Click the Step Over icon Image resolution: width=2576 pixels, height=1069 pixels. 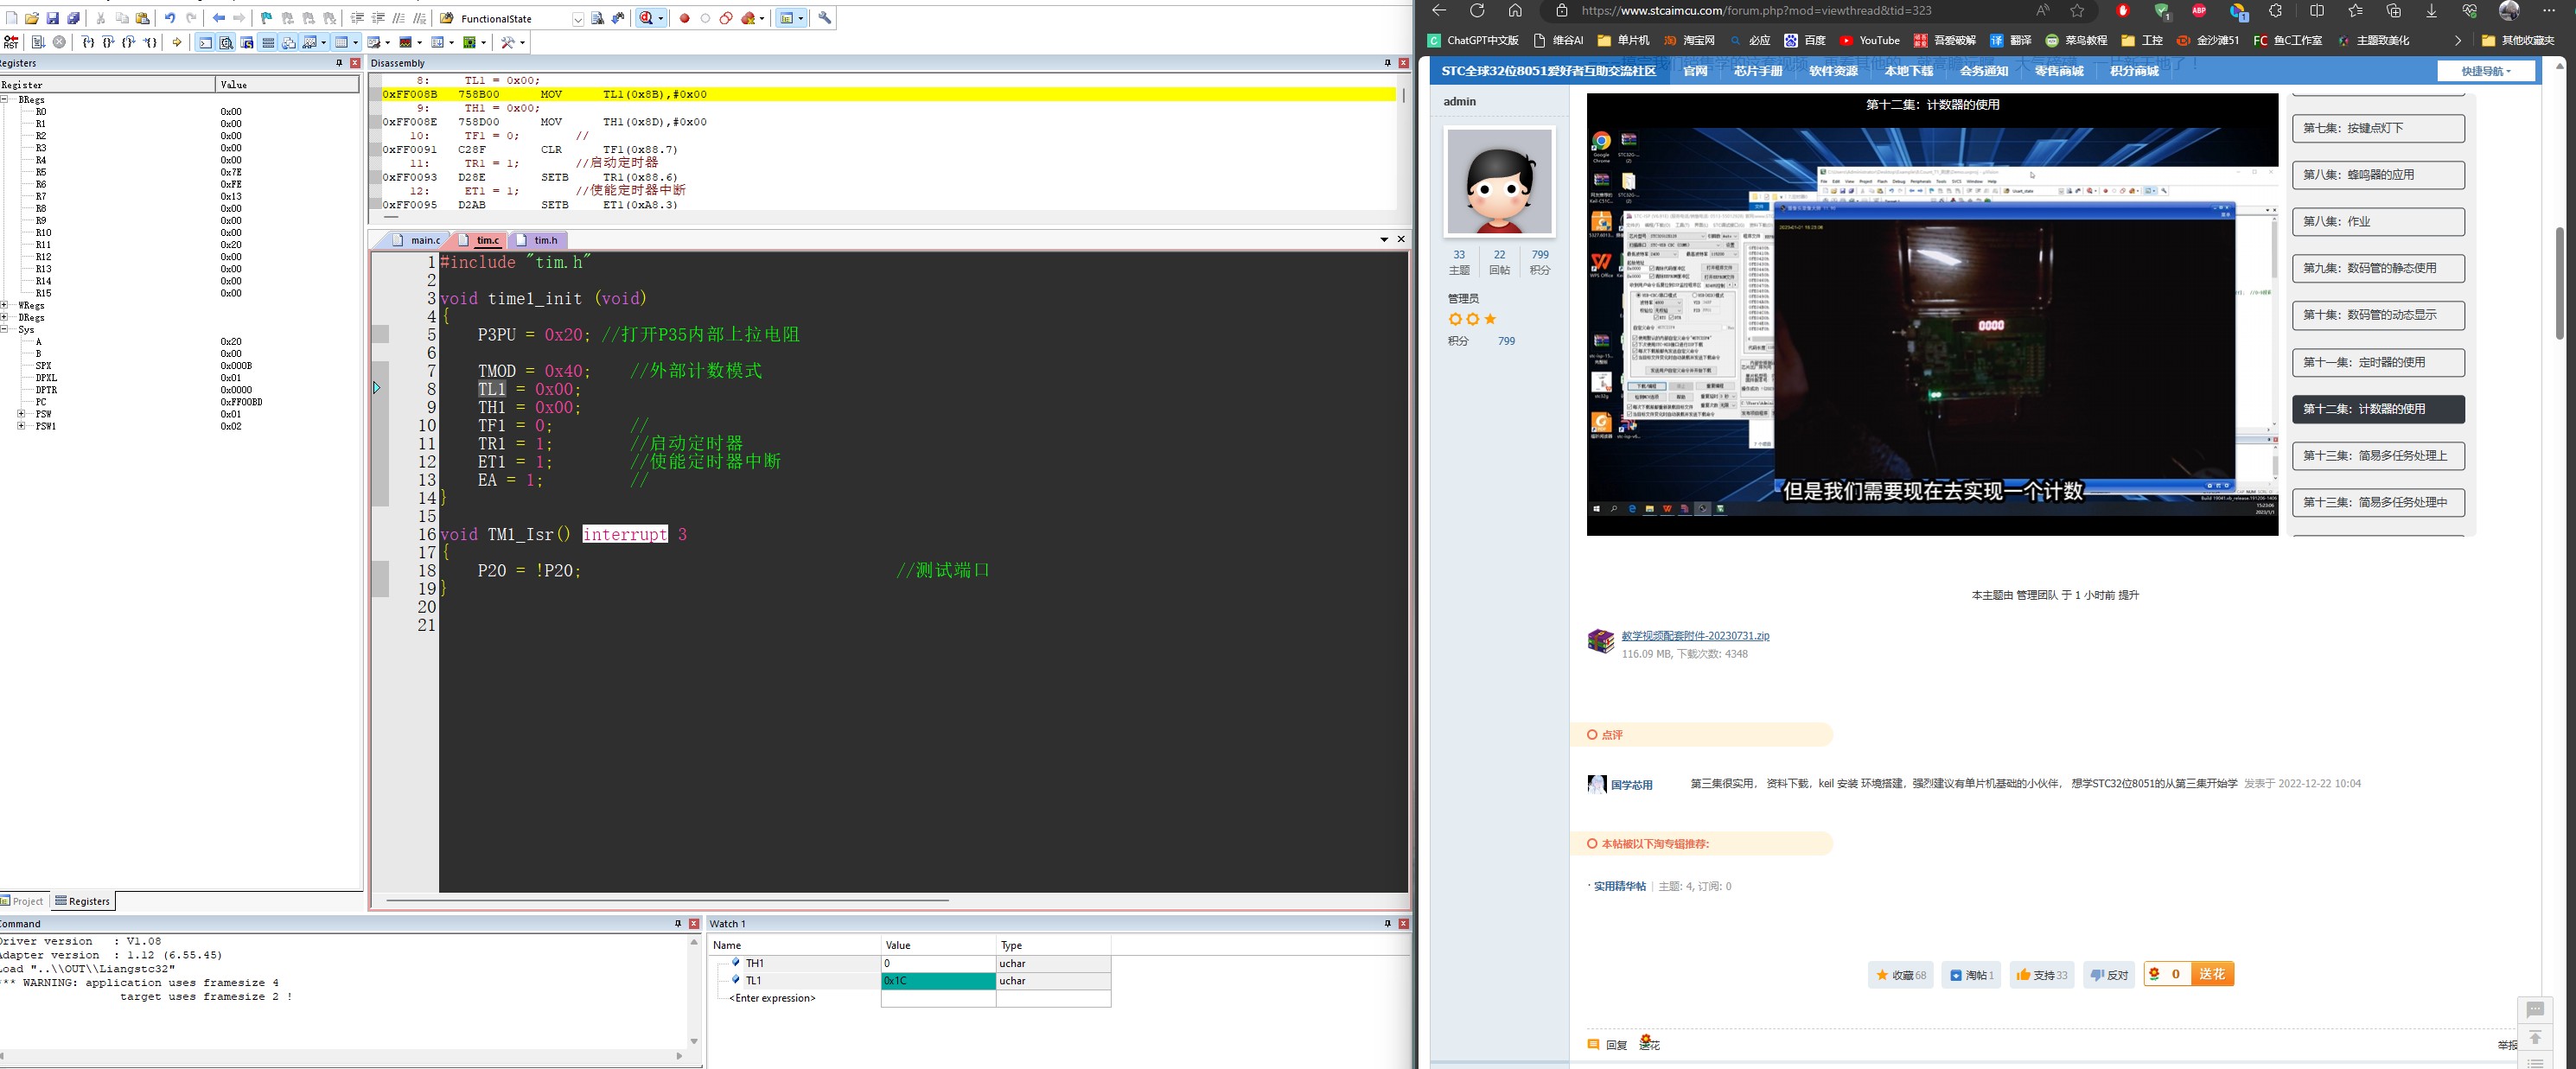click(109, 42)
